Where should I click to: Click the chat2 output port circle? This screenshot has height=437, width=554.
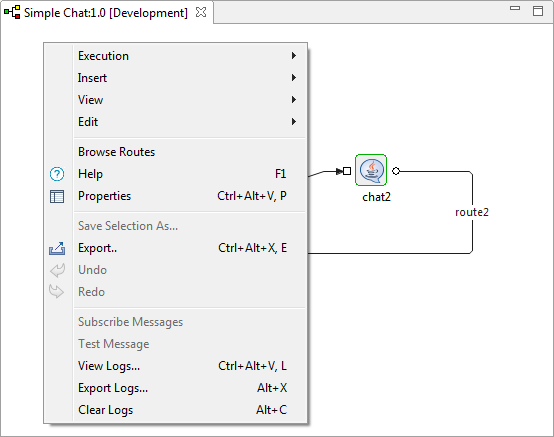click(x=396, y=171)
